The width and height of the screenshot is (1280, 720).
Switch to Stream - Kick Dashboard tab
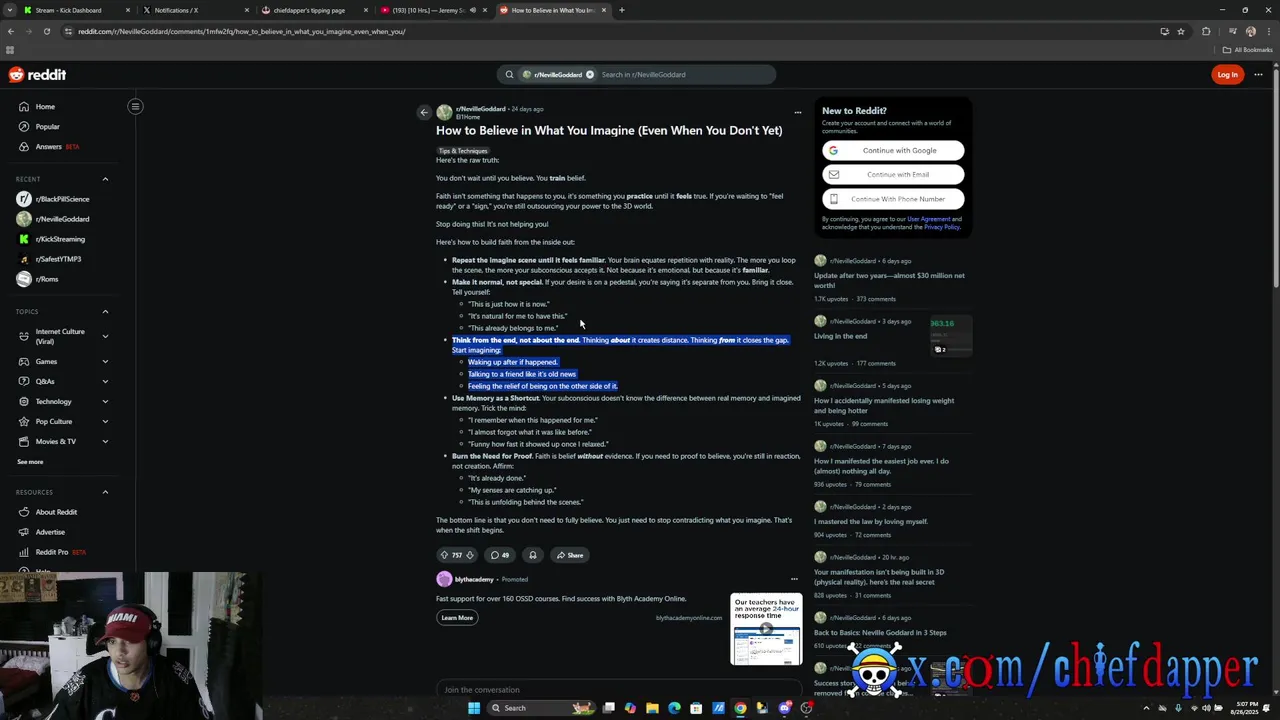[68, 10]
